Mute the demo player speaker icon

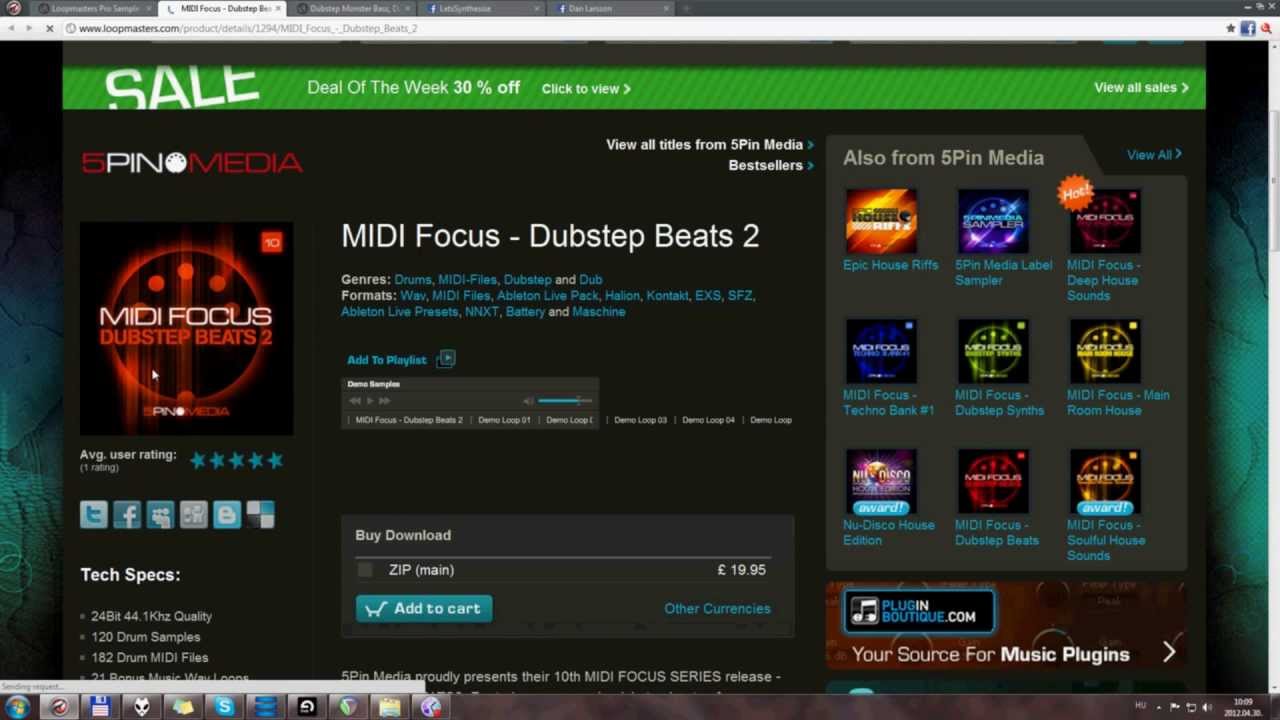click(x=528, y=401)
